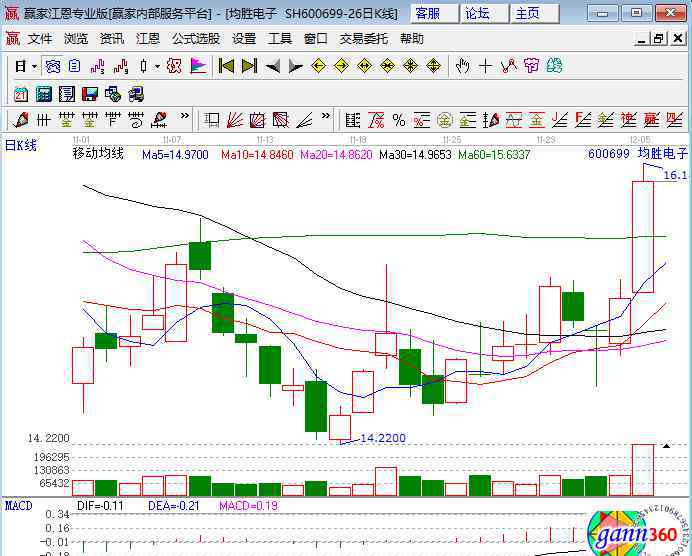The image size is (692, 556).
Task: Click the save floppy disk icon
Action: (x=89, y=94)
